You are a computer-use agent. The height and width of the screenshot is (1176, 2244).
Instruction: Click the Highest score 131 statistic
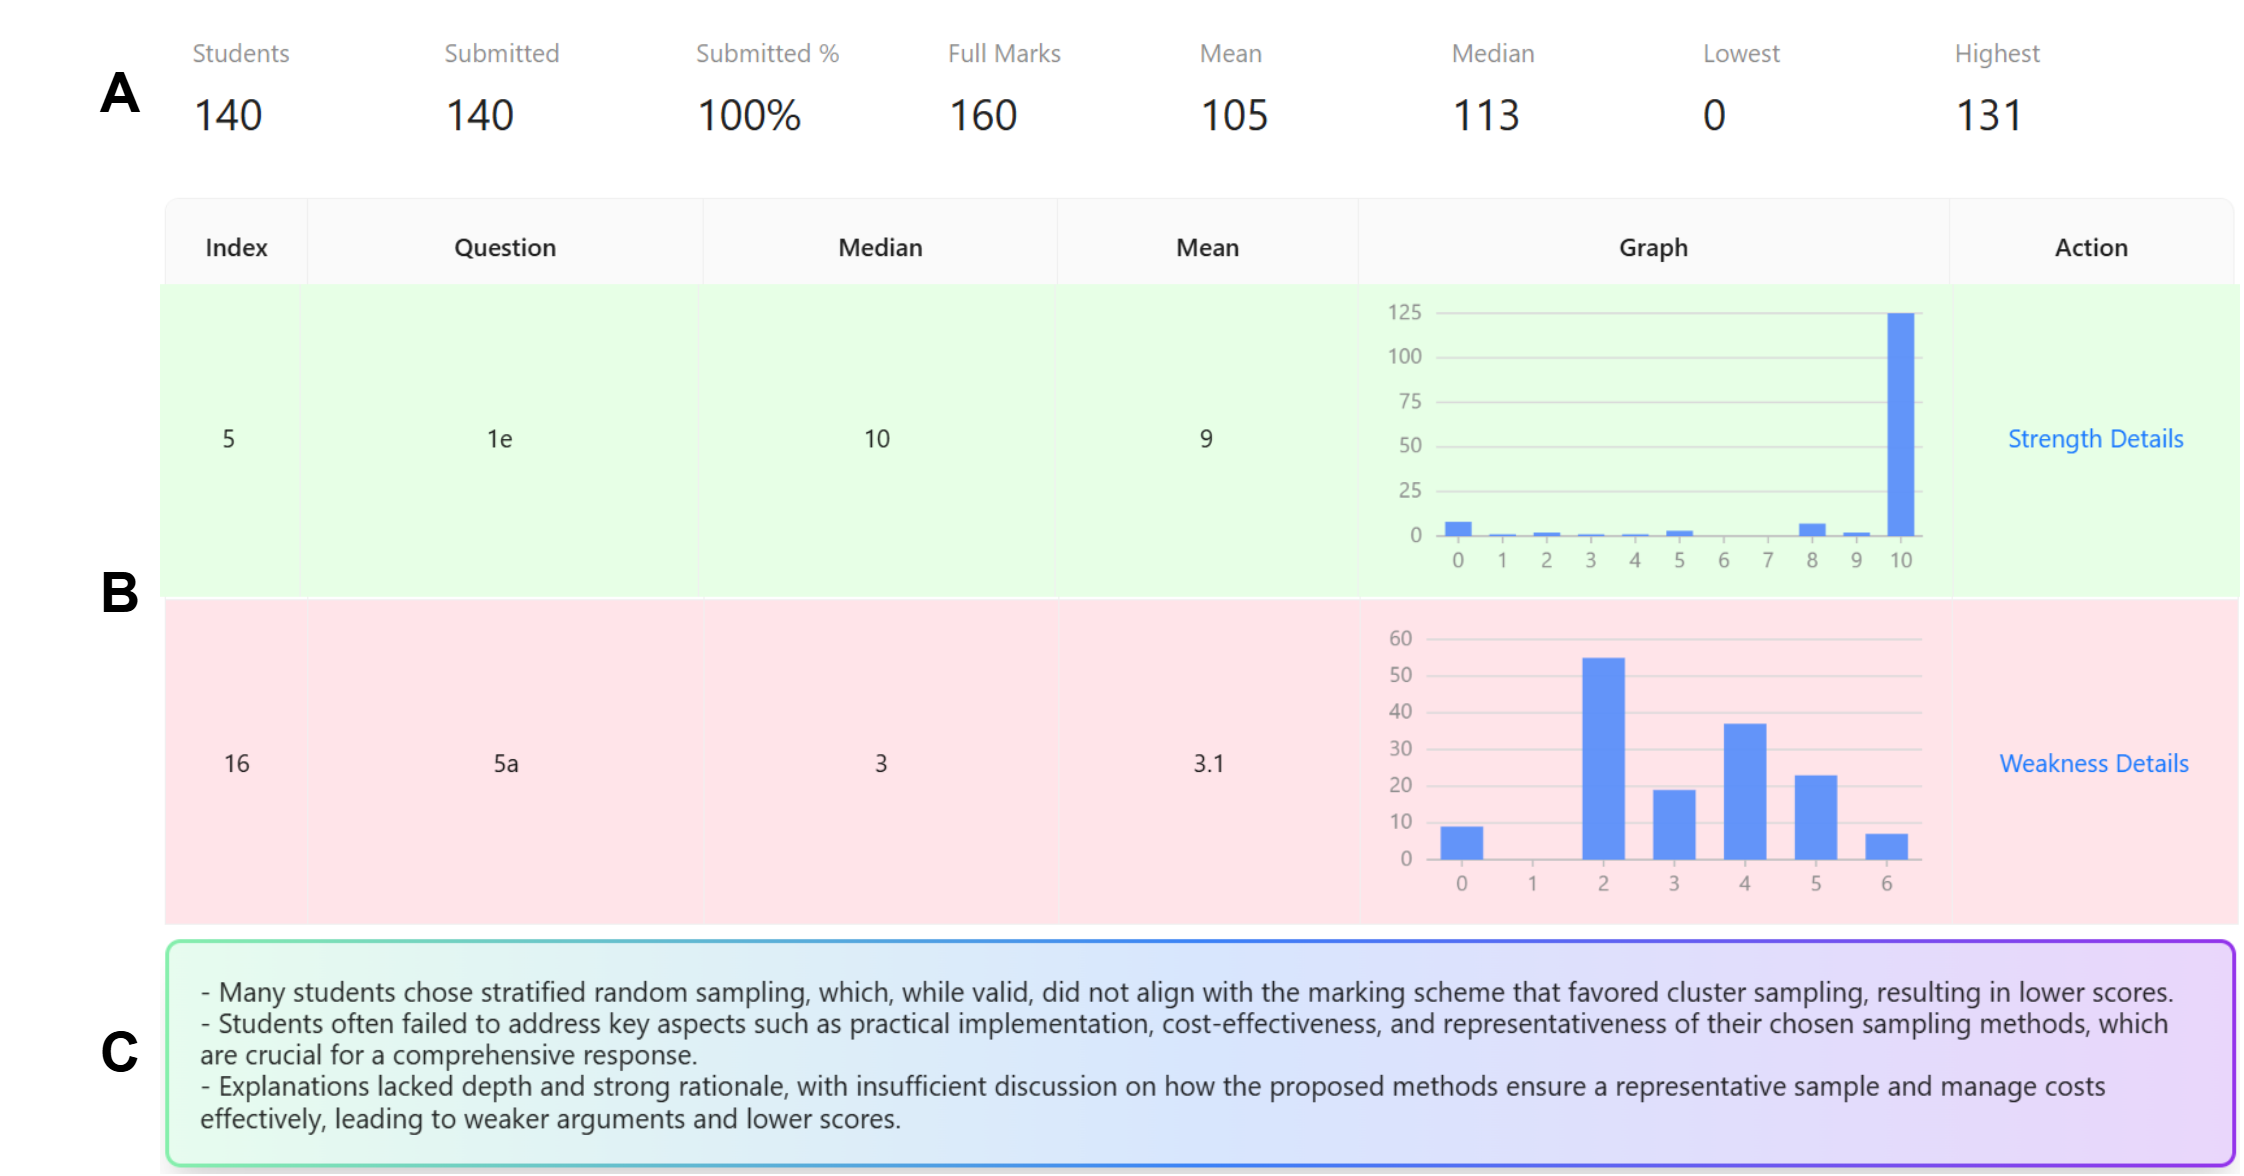pos(1989,115)
